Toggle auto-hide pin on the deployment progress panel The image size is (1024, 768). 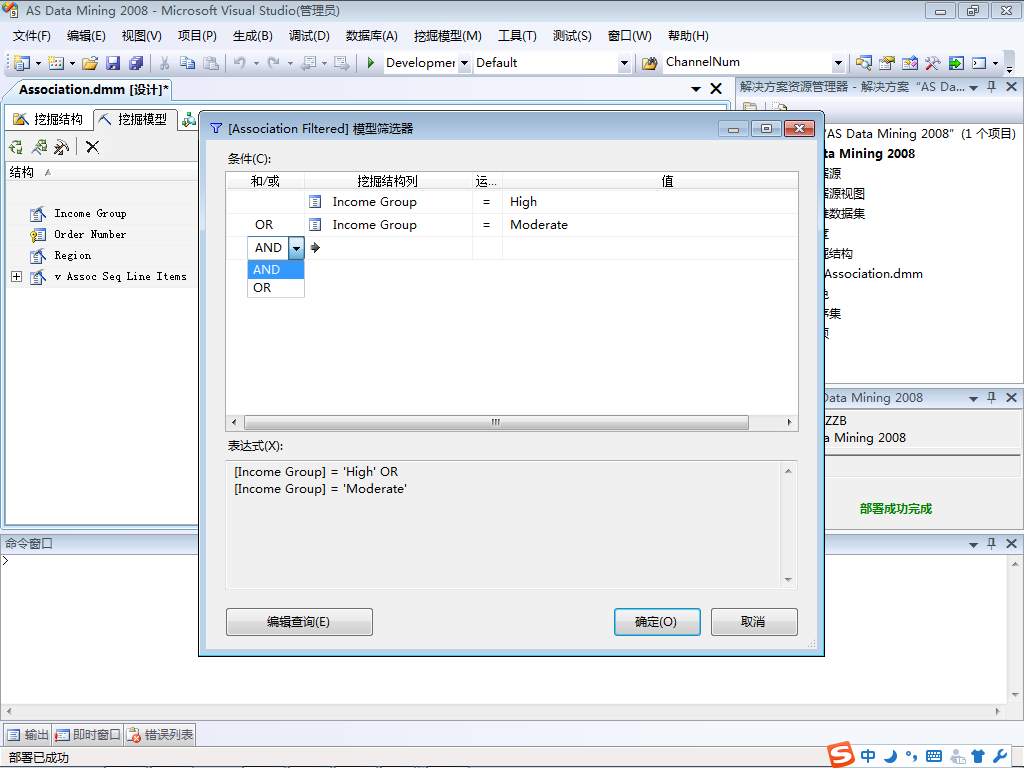[x=991, y=398]
